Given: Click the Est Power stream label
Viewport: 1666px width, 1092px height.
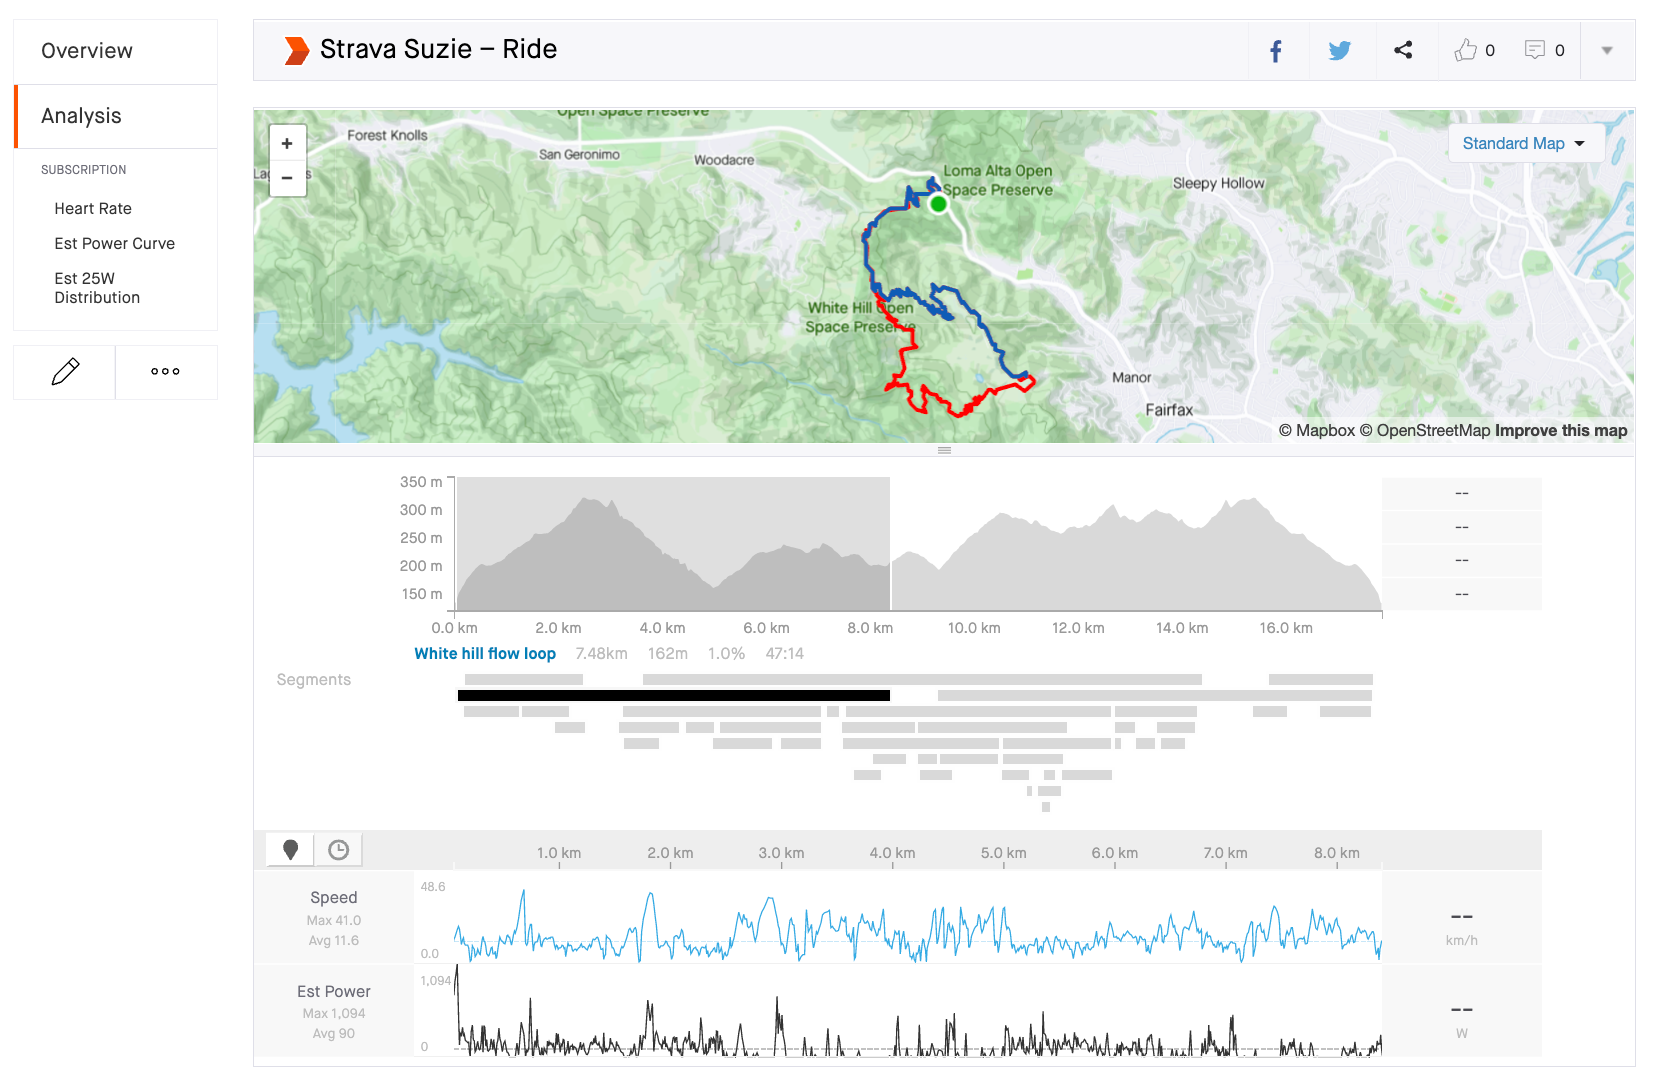Looking at the screenshot, I should 334,992.
